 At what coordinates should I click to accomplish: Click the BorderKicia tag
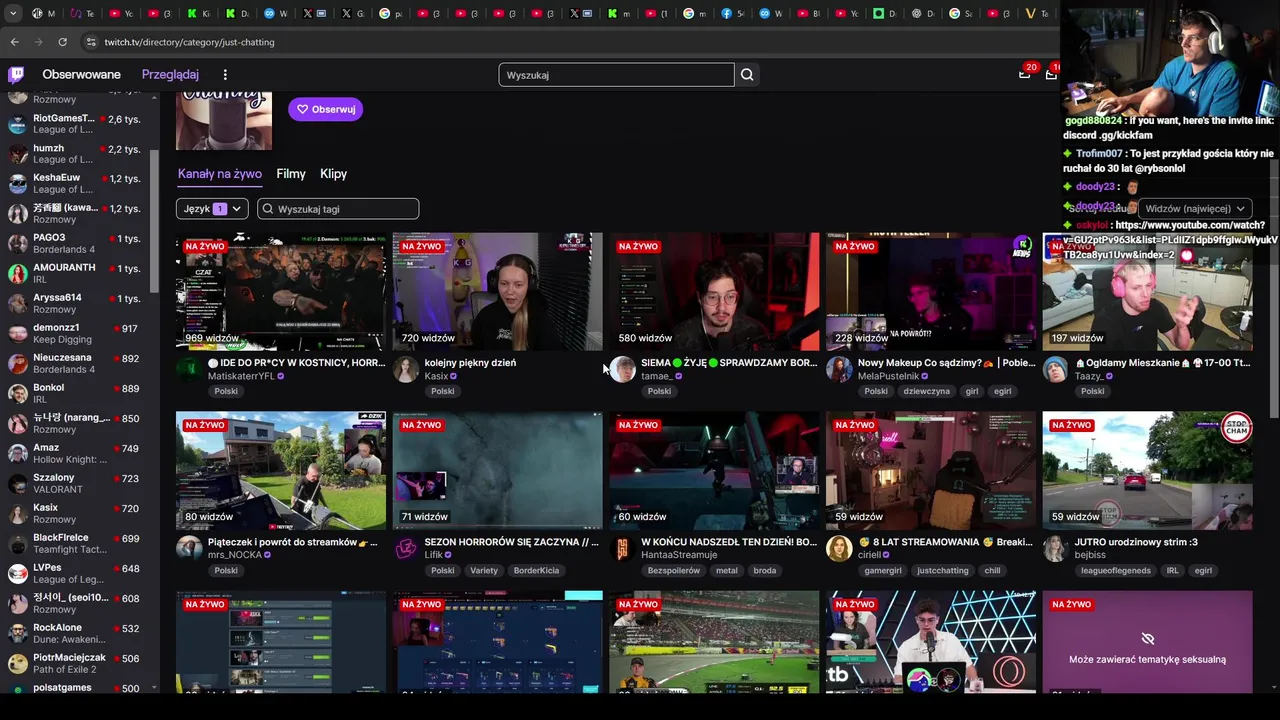536,570
